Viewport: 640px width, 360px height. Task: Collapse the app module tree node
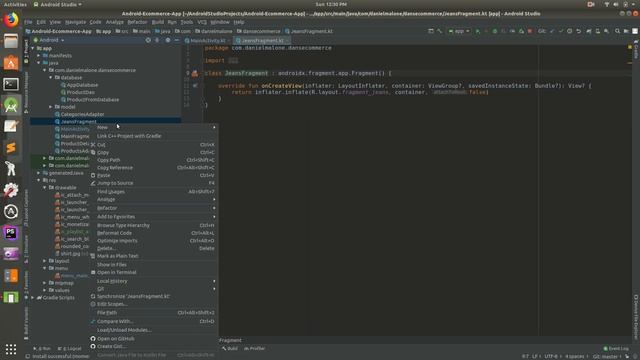click(x=33, y=48)
